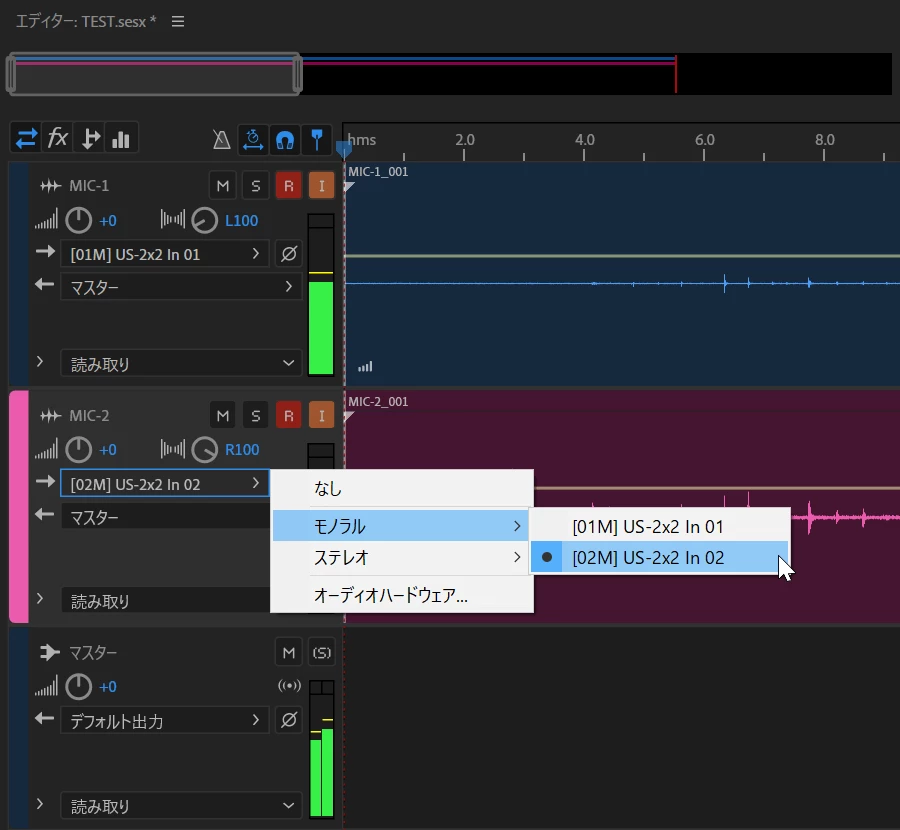Open MIC-2 output selector マスター

(x=165, y=517)
